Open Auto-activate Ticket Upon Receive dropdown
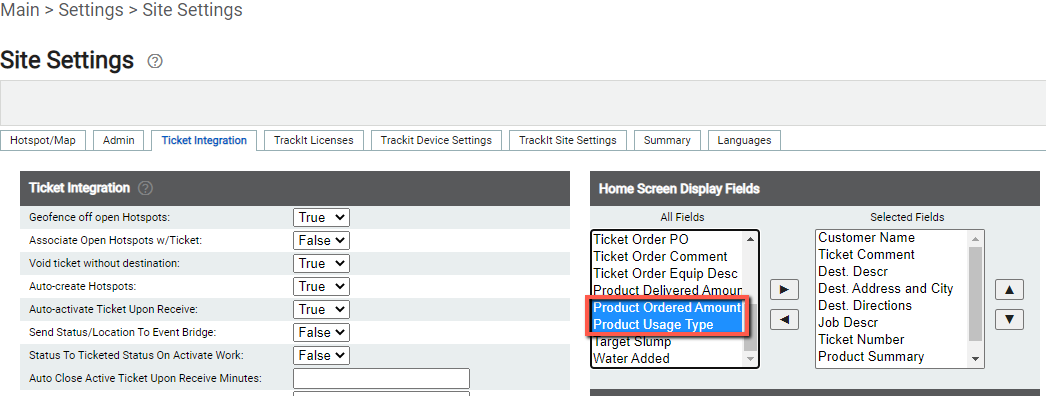The width and height of the screenshot is (1046, 396). pyautogui.click(x=322, y=309)
